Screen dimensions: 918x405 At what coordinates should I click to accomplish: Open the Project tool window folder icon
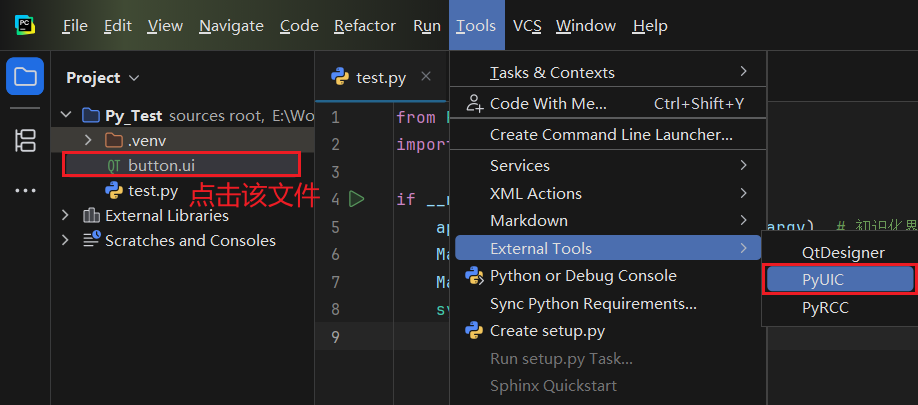[25, 76]
